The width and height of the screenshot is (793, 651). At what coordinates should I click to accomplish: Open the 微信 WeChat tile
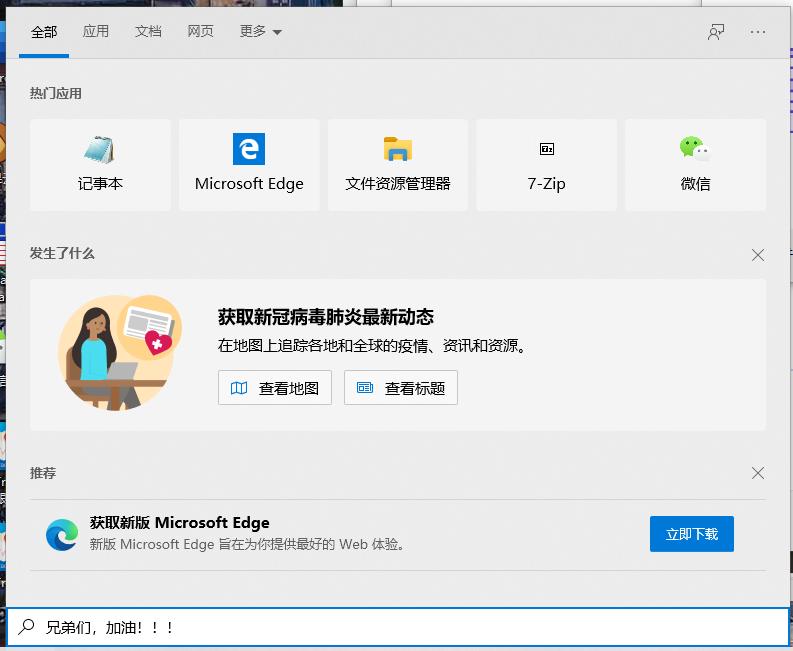coord(695,165)
